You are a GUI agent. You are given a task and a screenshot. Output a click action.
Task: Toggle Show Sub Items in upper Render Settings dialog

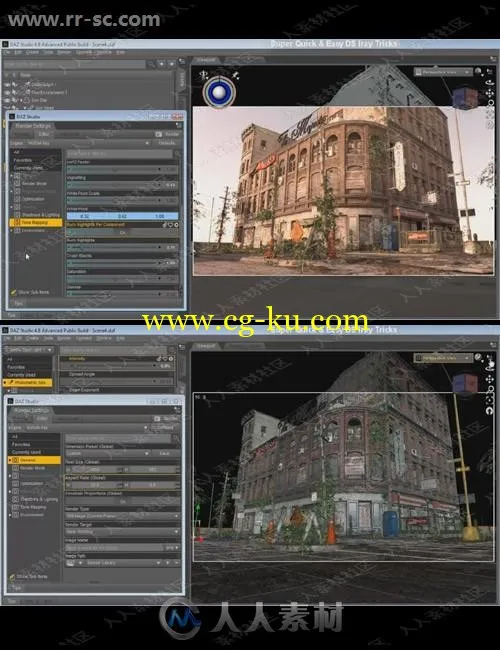[30, 292]
